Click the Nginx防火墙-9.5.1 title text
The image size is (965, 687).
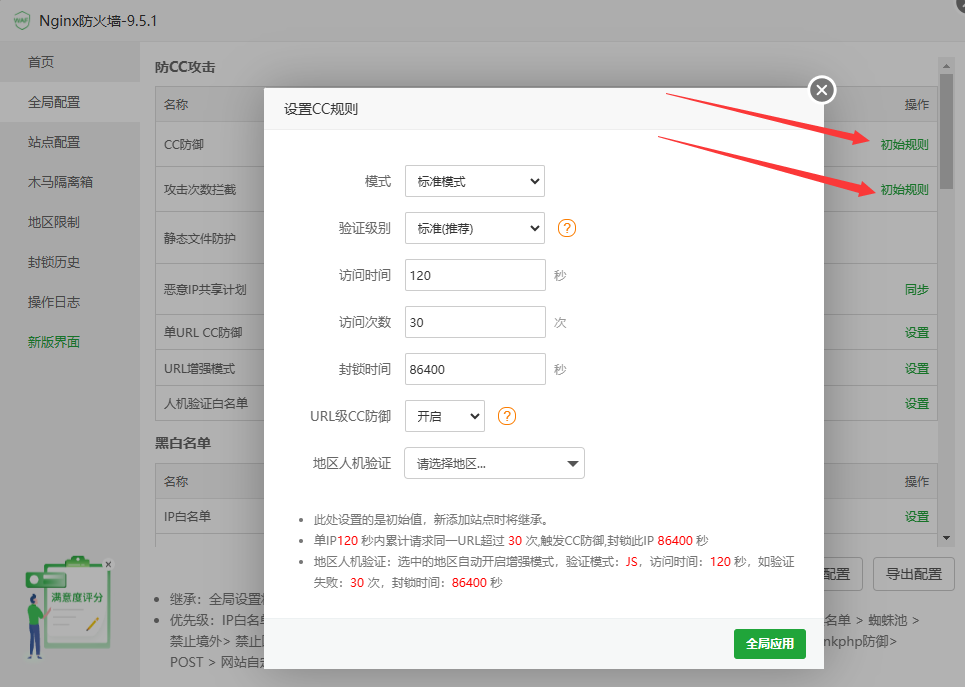(98, 21)
